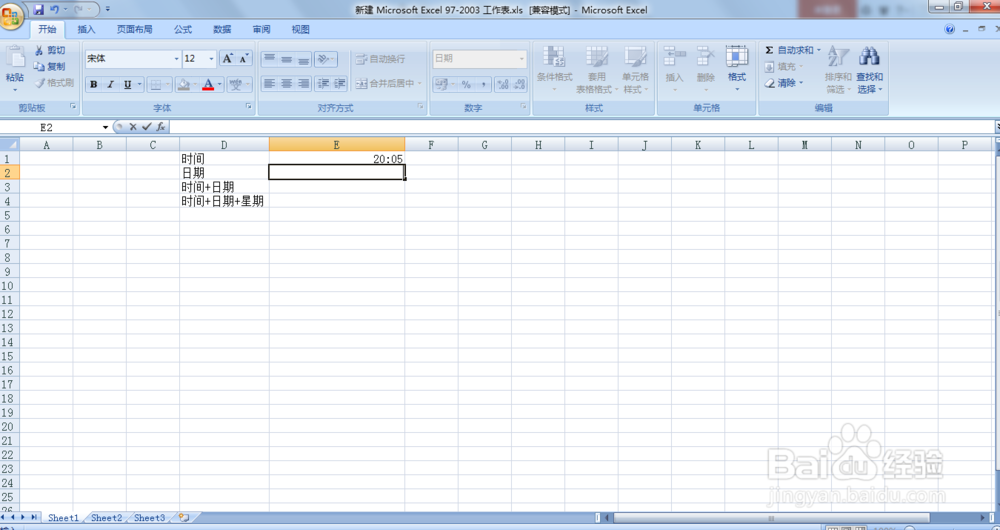Viewport: 1000px width, 530px height.
Task: Align text left
Action: pyautogui.click(x=270, y=84)
